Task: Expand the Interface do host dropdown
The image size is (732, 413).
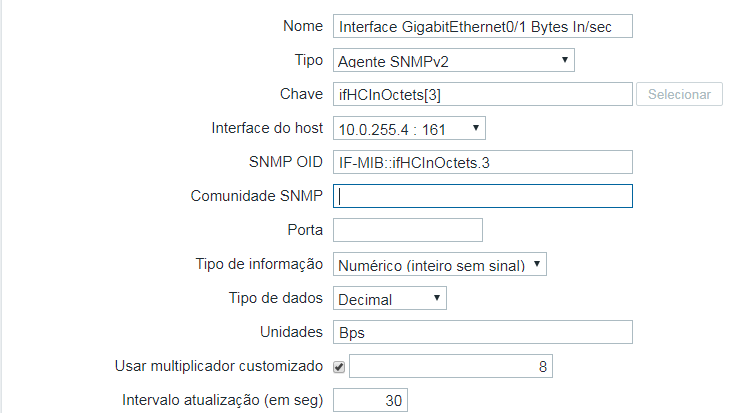Action: 408,129
